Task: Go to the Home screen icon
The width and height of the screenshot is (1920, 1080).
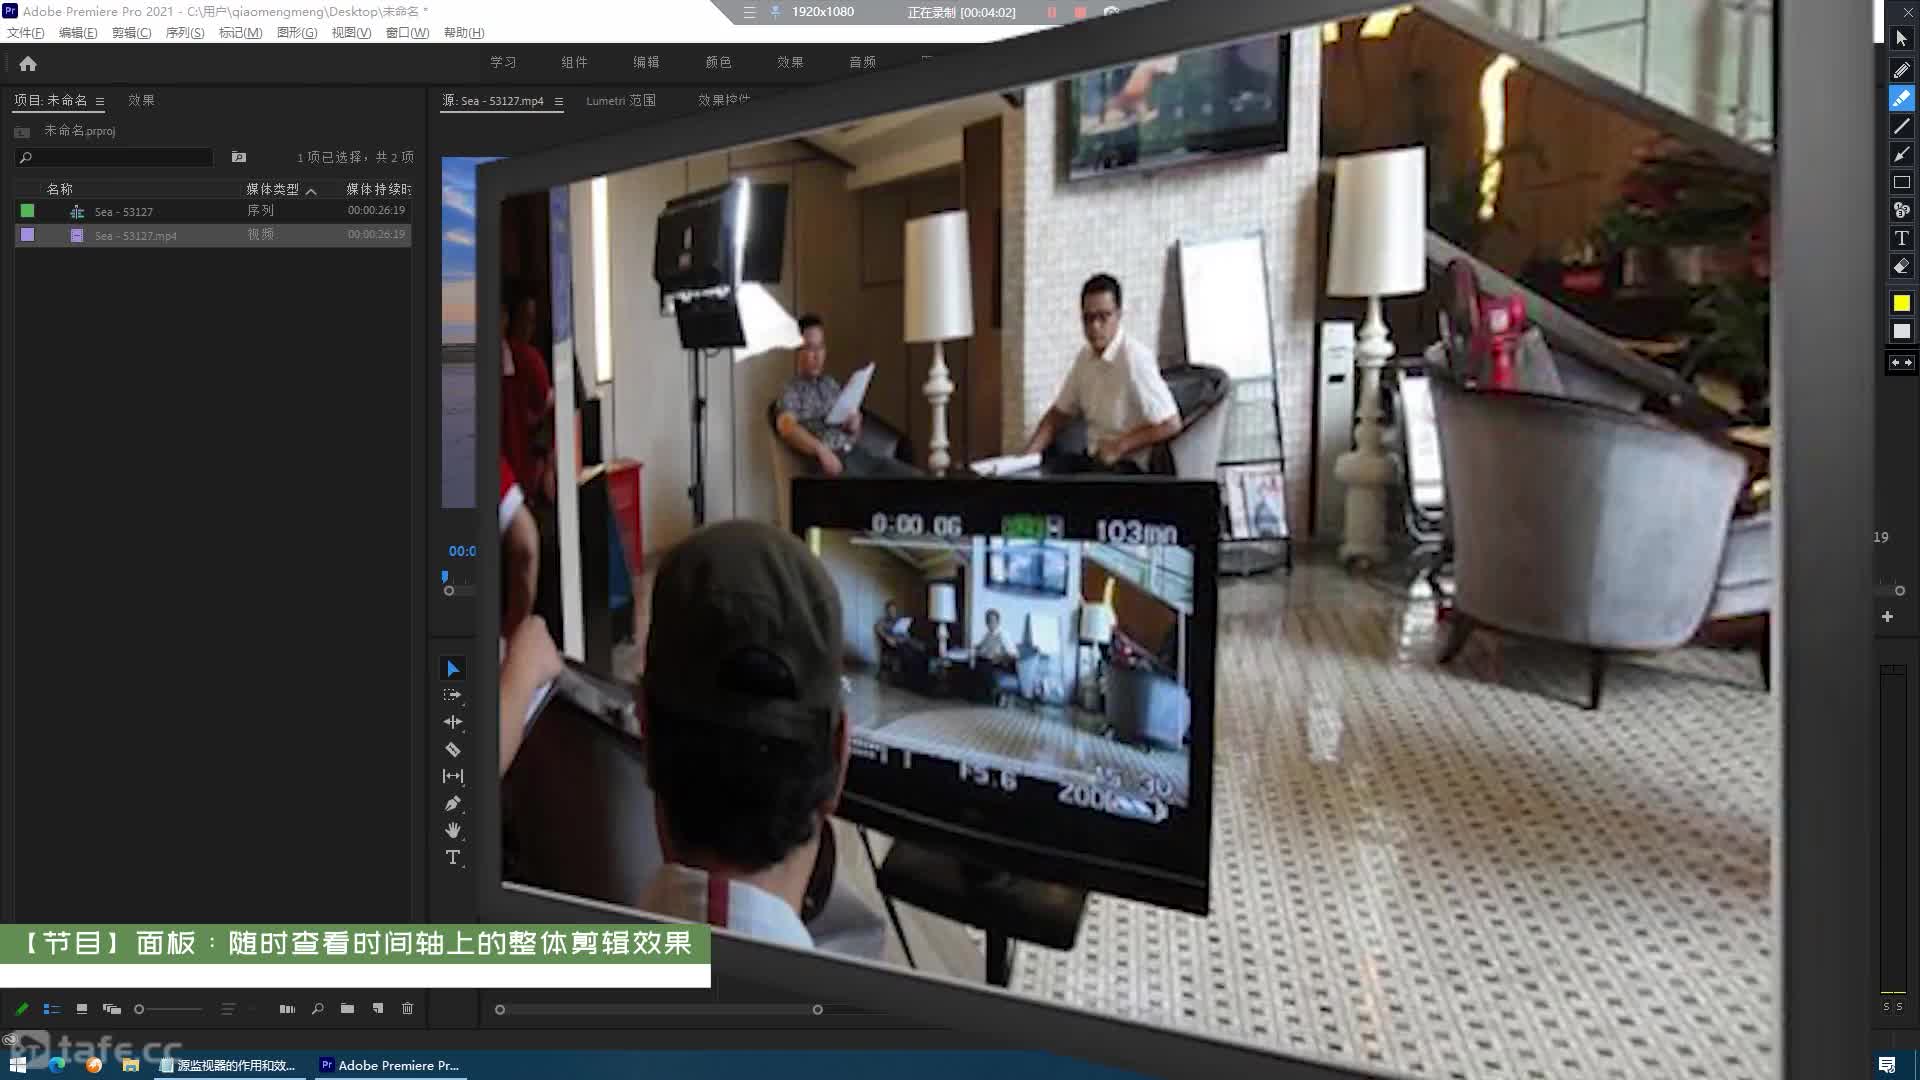Action: pos(28,64)
